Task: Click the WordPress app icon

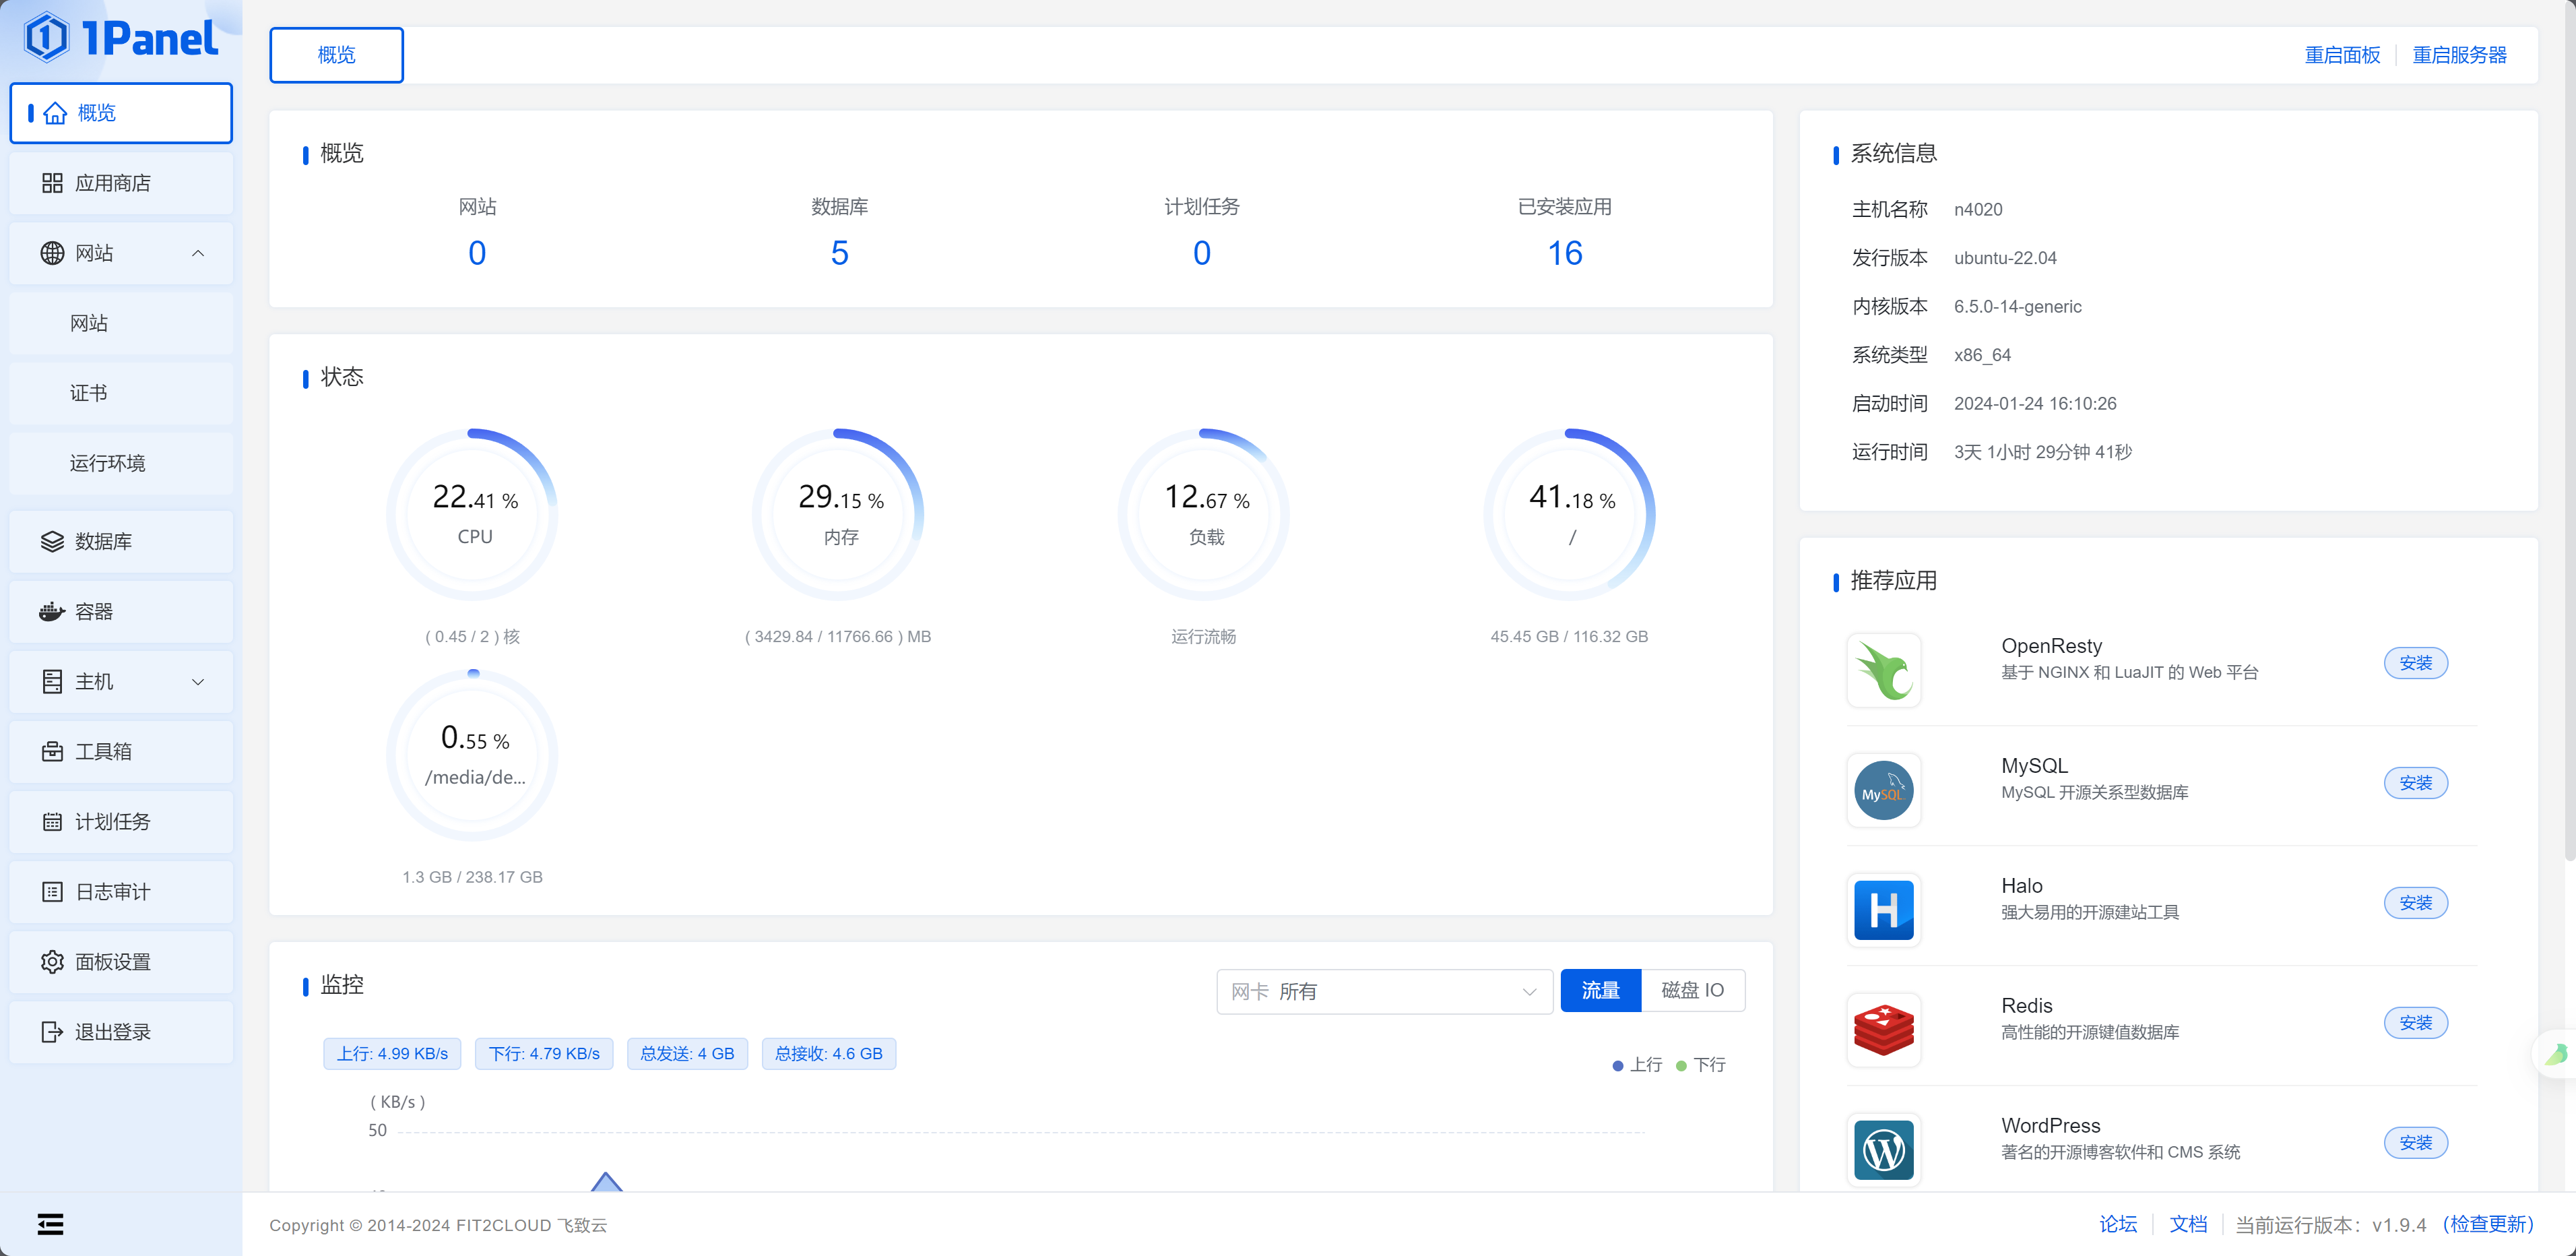Action: point(1883,1149)
